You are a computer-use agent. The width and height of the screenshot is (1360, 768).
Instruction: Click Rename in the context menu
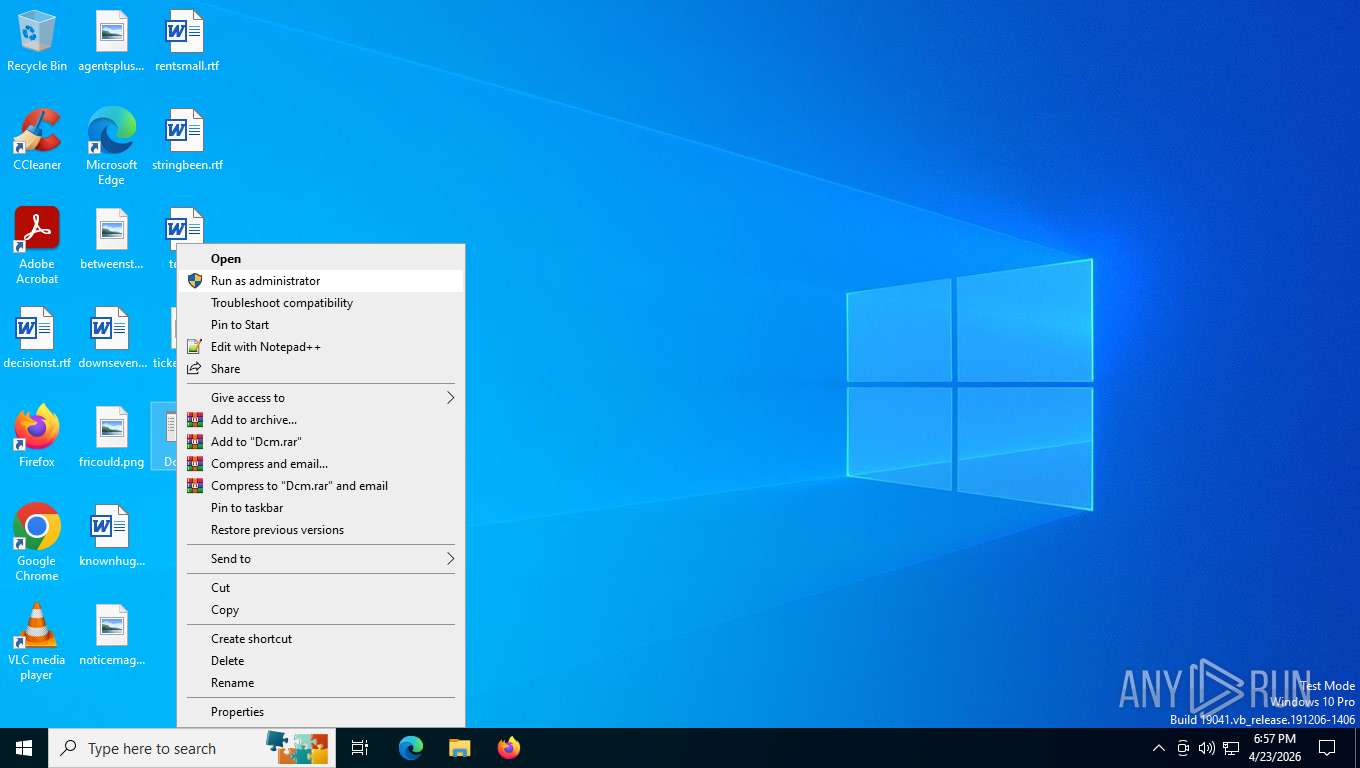tap(321, 683)
